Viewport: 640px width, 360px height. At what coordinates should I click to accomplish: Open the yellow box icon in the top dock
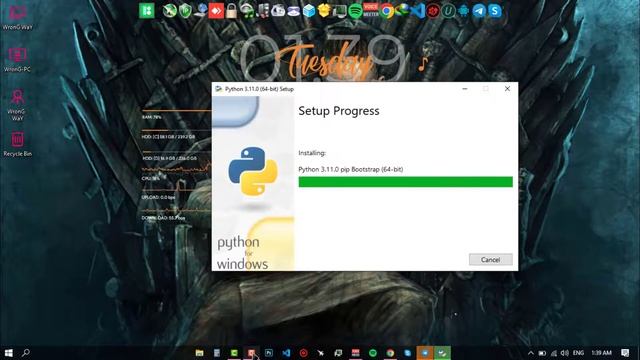[324, 11]
